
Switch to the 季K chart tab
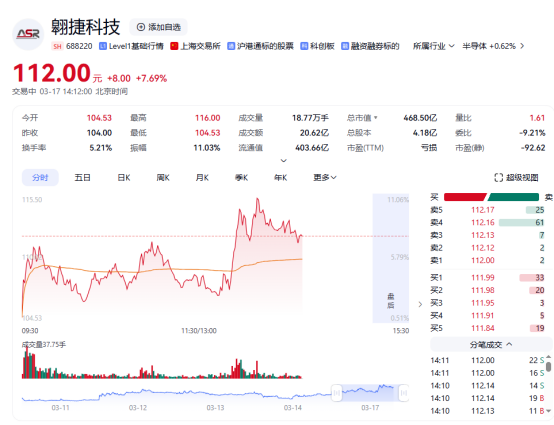pos(241,177)
